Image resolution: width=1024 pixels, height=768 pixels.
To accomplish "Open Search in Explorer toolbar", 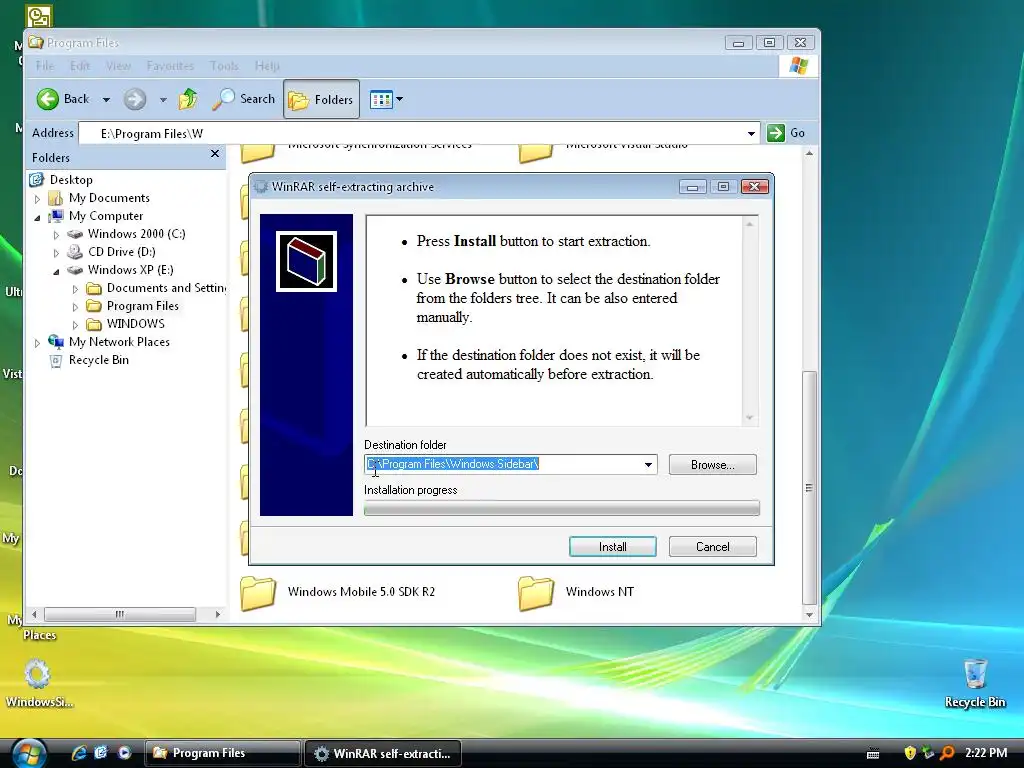I will tap(244, 99).
